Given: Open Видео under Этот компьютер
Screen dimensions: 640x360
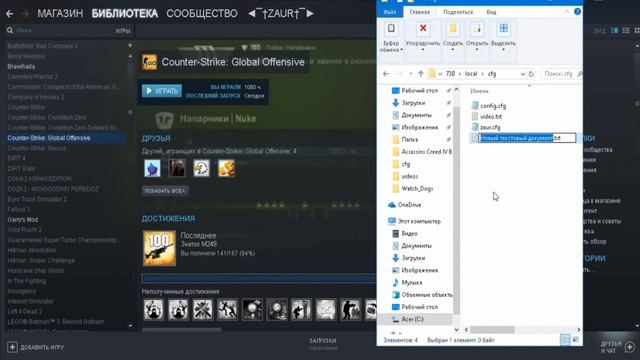Looking at the screenshot, I should [x=409, y=233].
